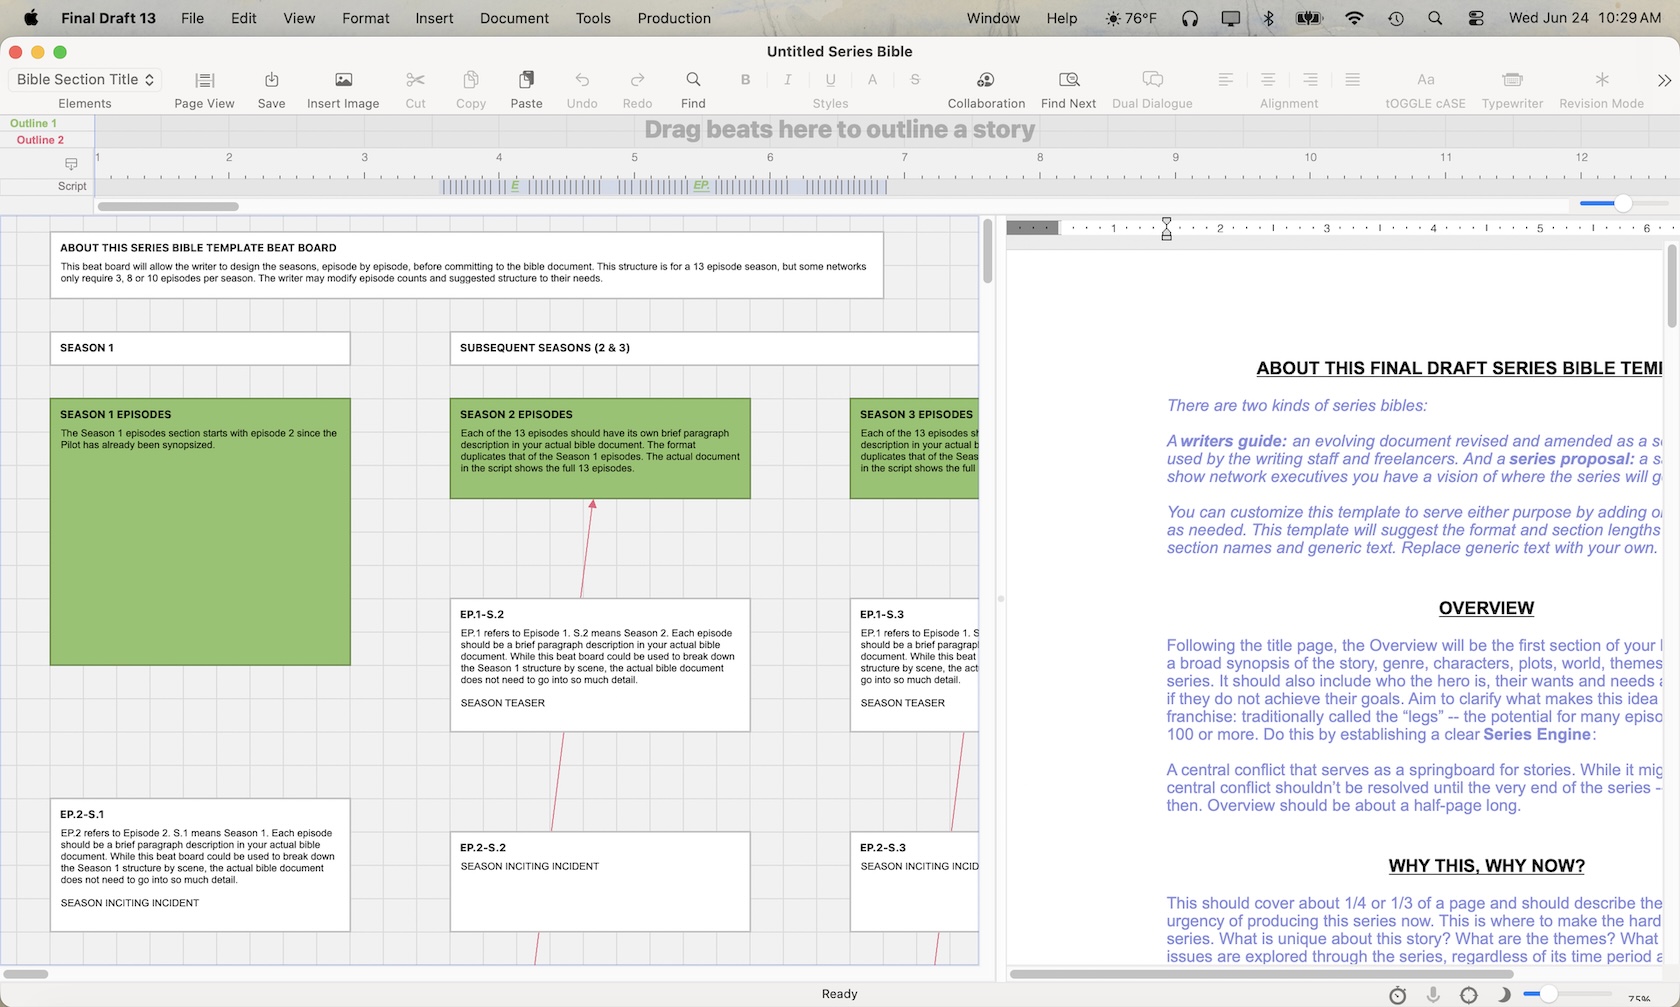This screenshot has height=1007, width=1680.
Task: Open the Collaboration tool
Action: coord(986,80)
